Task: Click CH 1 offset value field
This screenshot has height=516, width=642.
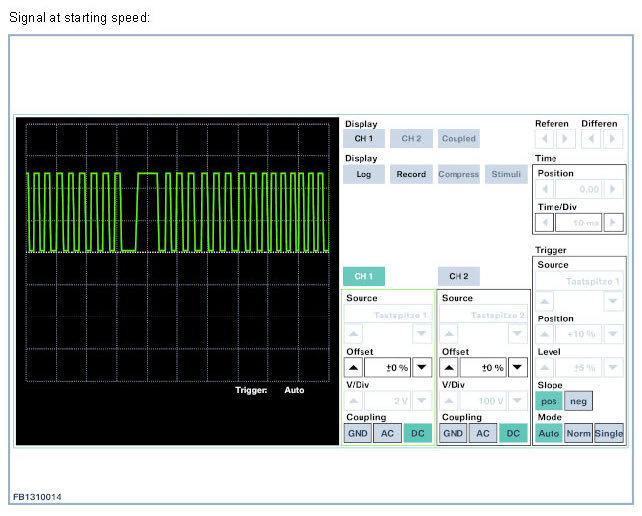Action: click(387, 367)
